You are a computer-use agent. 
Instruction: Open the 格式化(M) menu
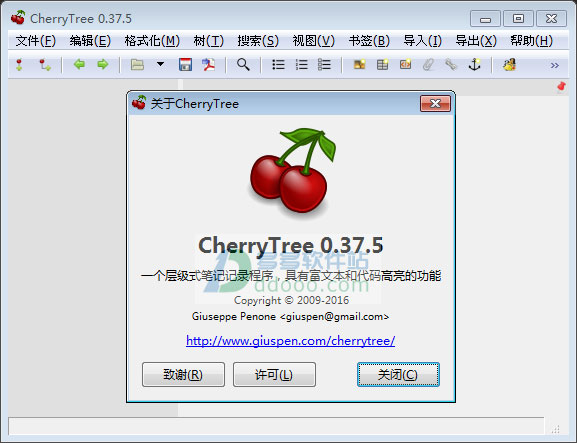pos(152,40)
